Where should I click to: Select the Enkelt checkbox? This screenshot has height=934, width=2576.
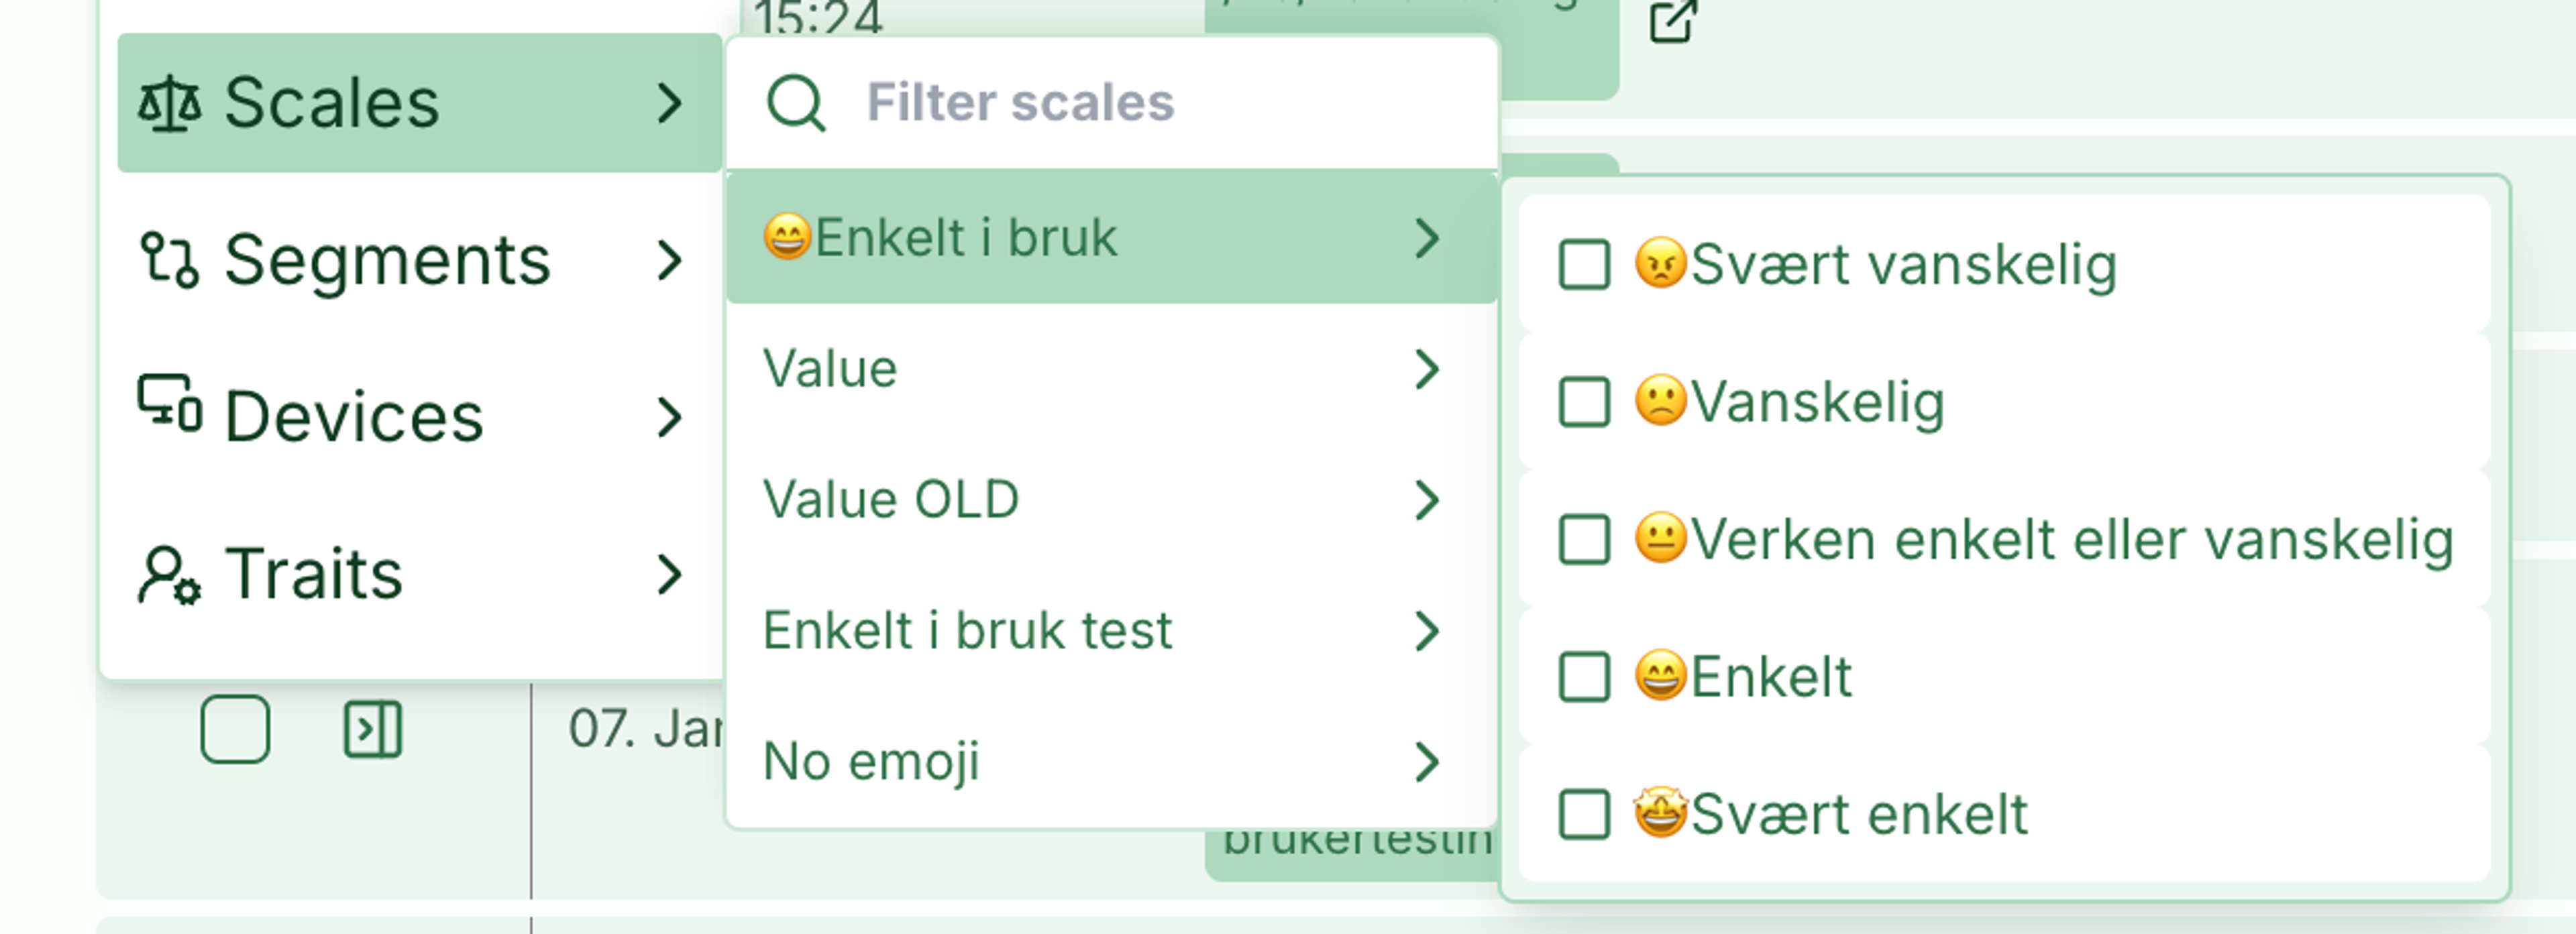tap(1584, 677)
